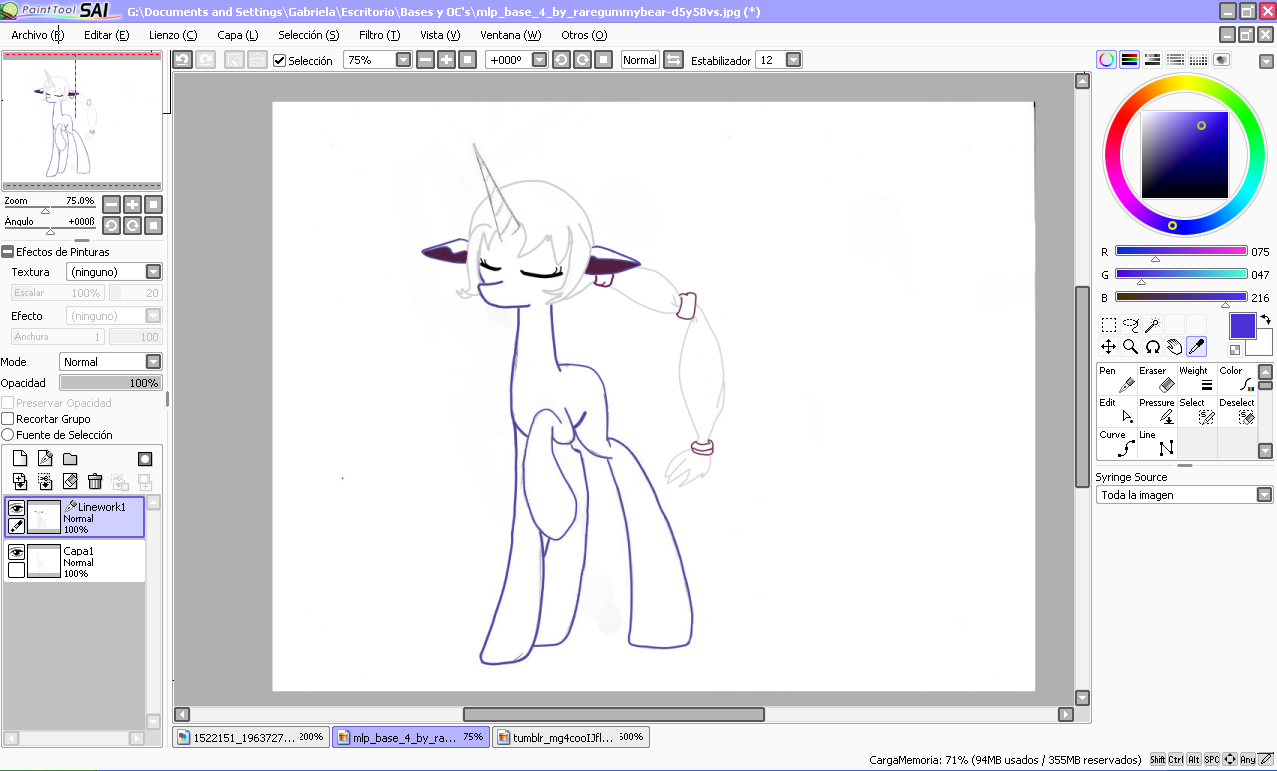The height and width of the screenshot is (771, 1277).
Task: Open the +000° rotation dropdown
Action: (540, 60)
